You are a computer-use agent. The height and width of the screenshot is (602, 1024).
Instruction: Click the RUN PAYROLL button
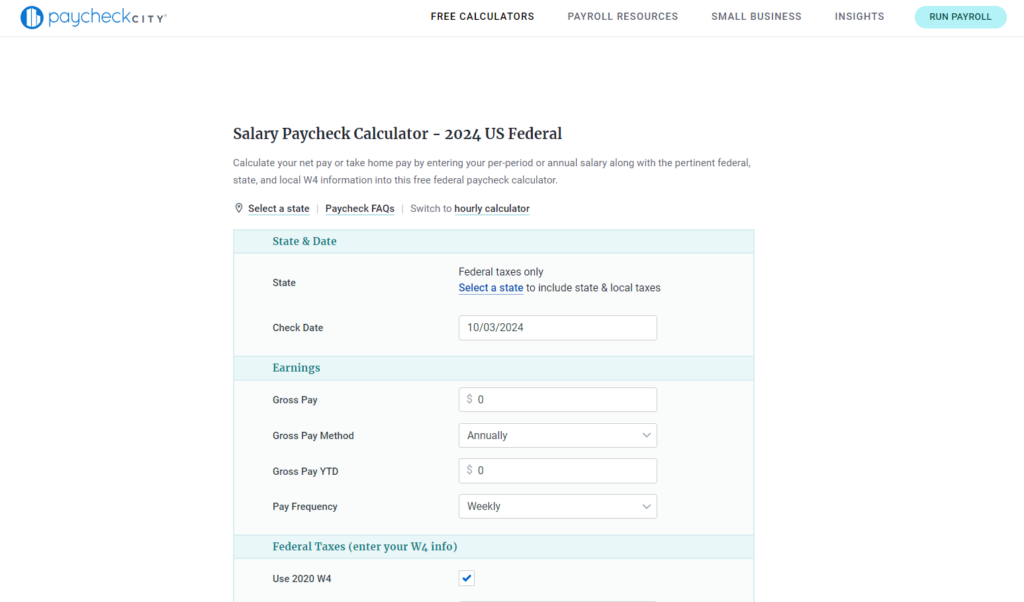[959, 16]
